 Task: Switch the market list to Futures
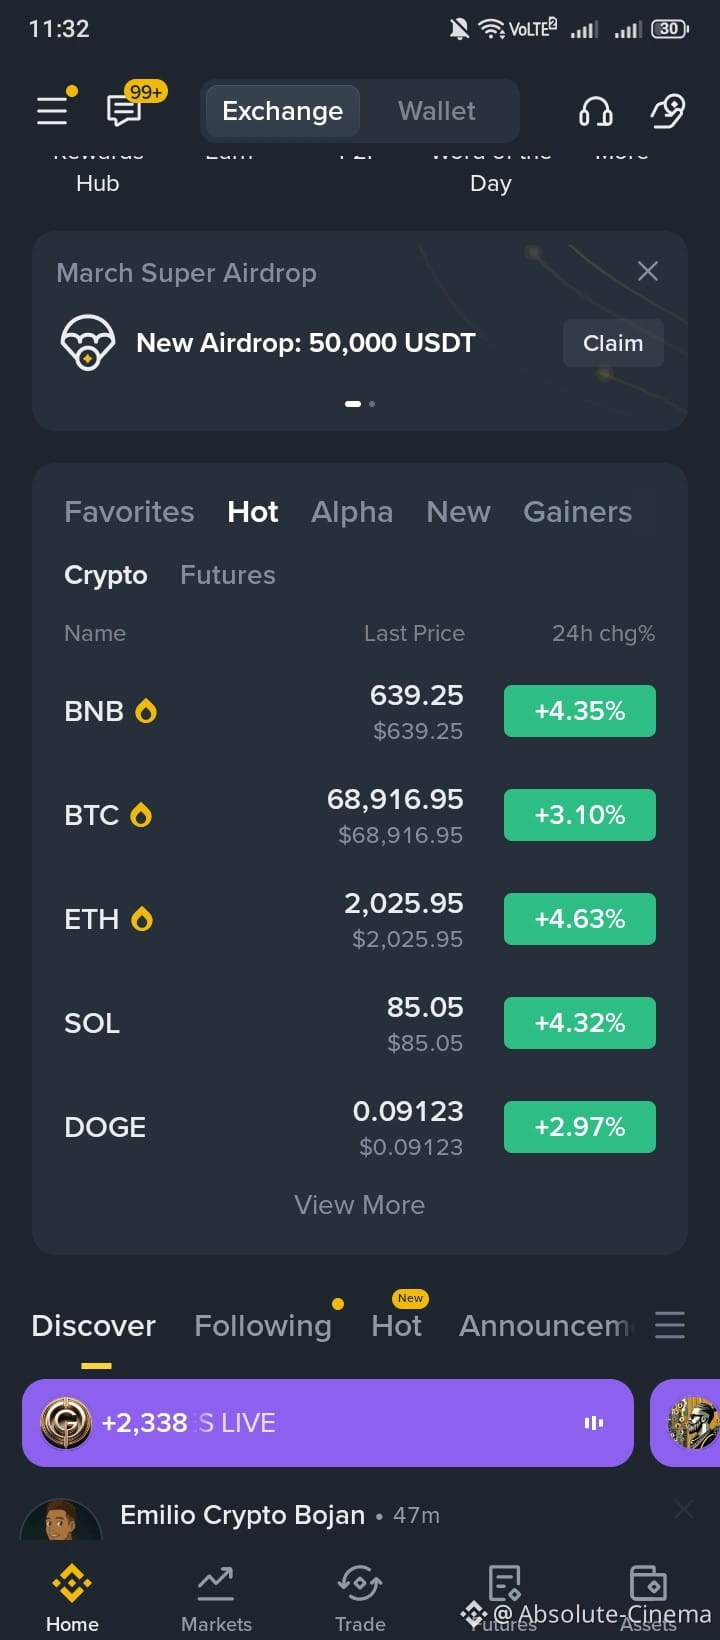point(228,575)
